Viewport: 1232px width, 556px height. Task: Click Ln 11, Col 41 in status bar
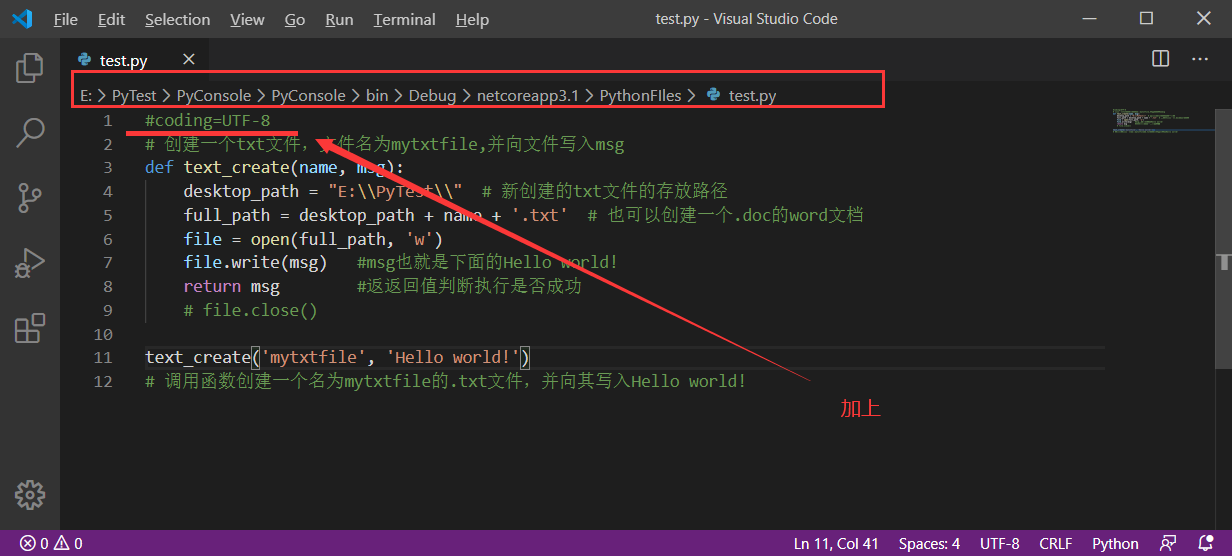point(836,544)
